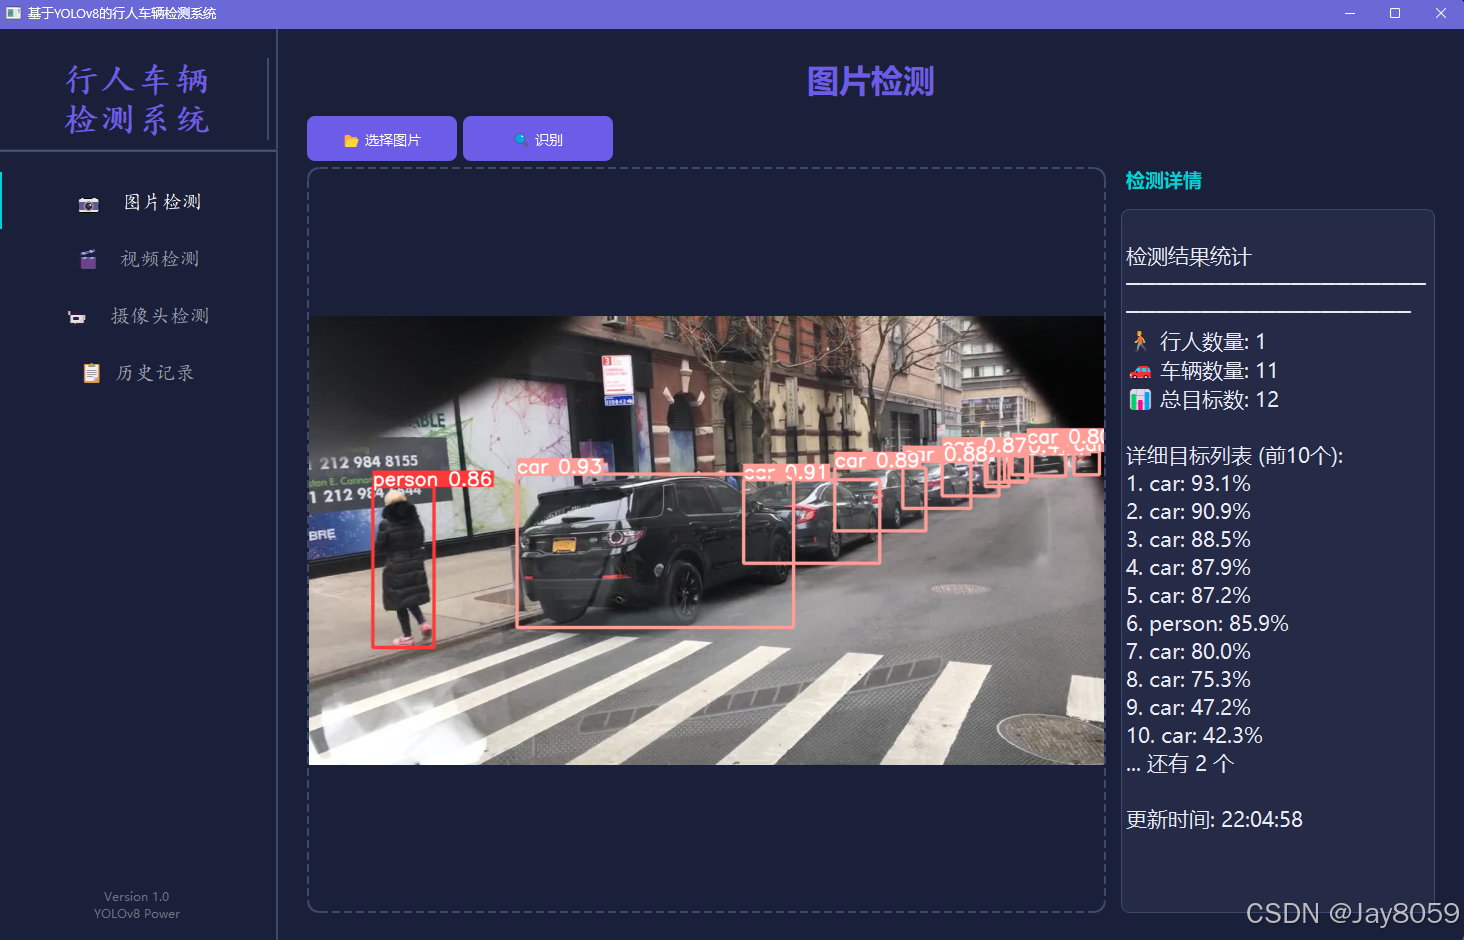Click the magnifier icon on 识别 button
1464x940 pixels.
click(x=521, y=140)
